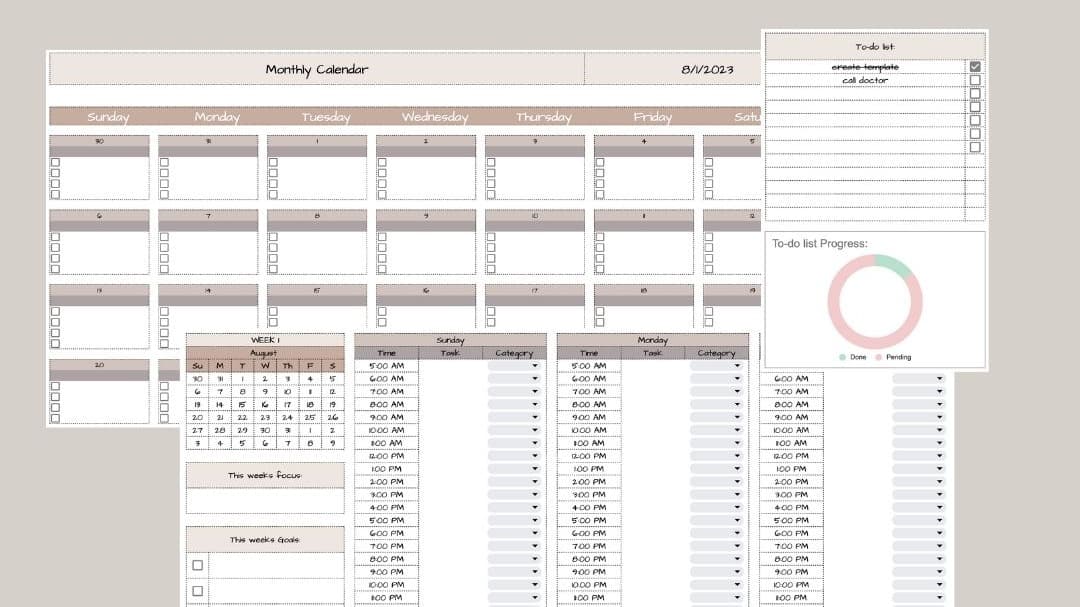Click the Pending legend color swatch
Screen dimensions: 1080x607
coord(878,357)
